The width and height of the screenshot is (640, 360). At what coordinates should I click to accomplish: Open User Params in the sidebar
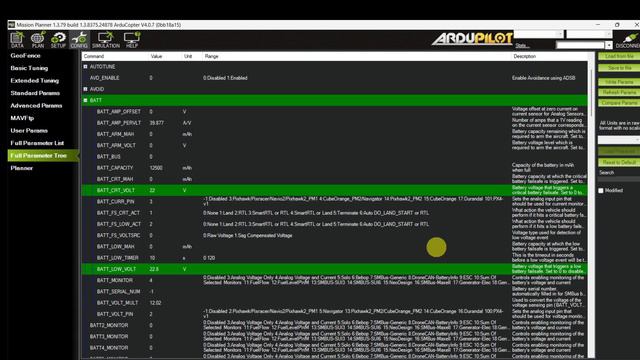pos(29,131)
